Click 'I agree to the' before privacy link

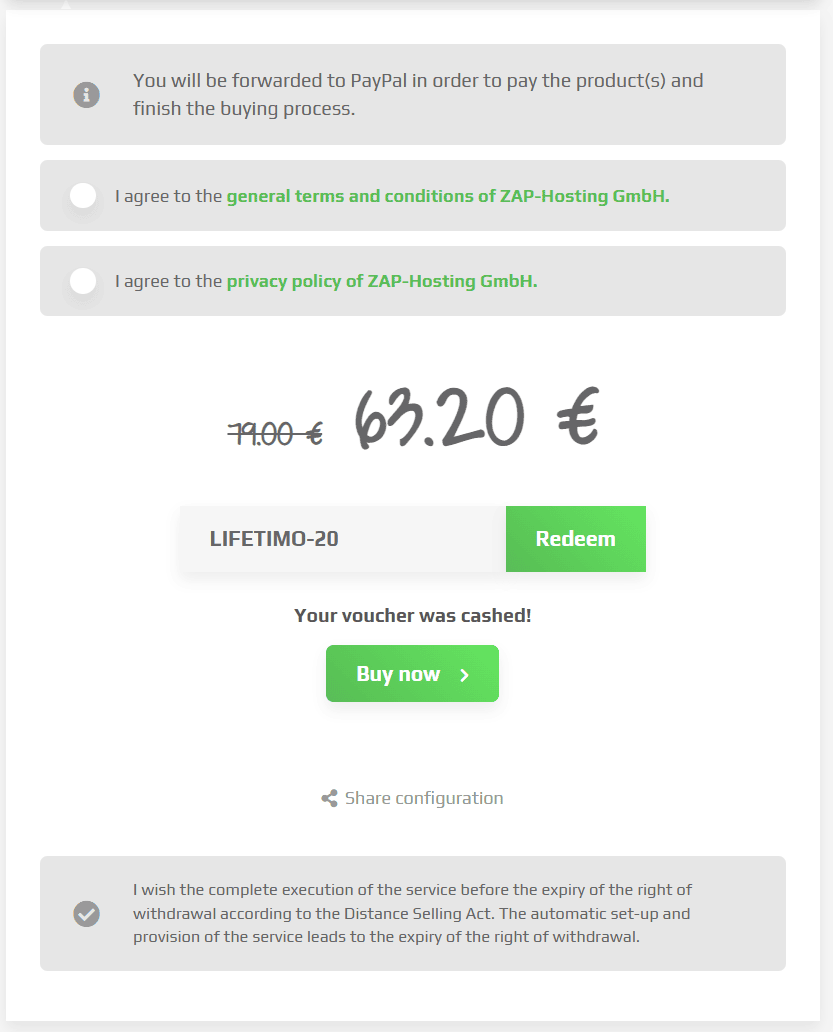[x=168, y=281]
